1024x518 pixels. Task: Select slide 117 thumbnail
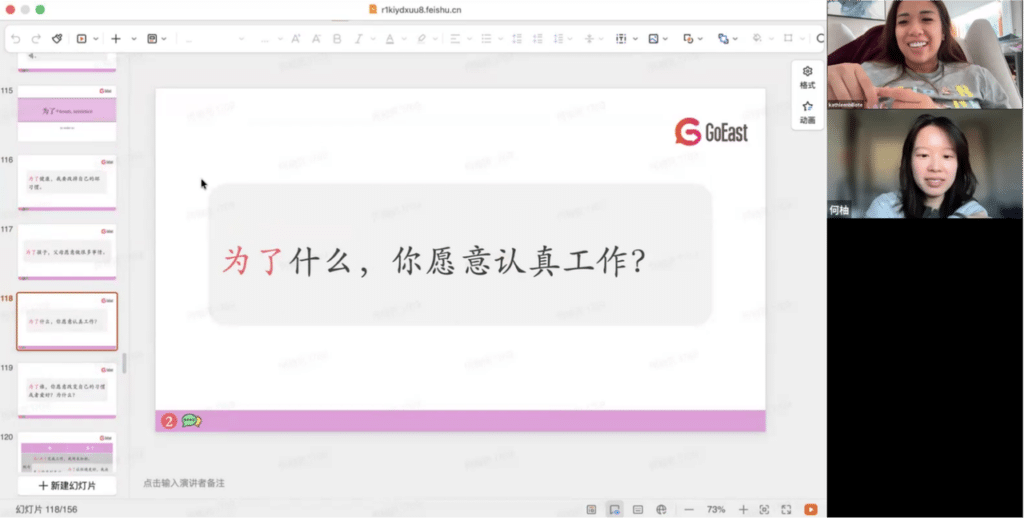(x=67, y=251)
